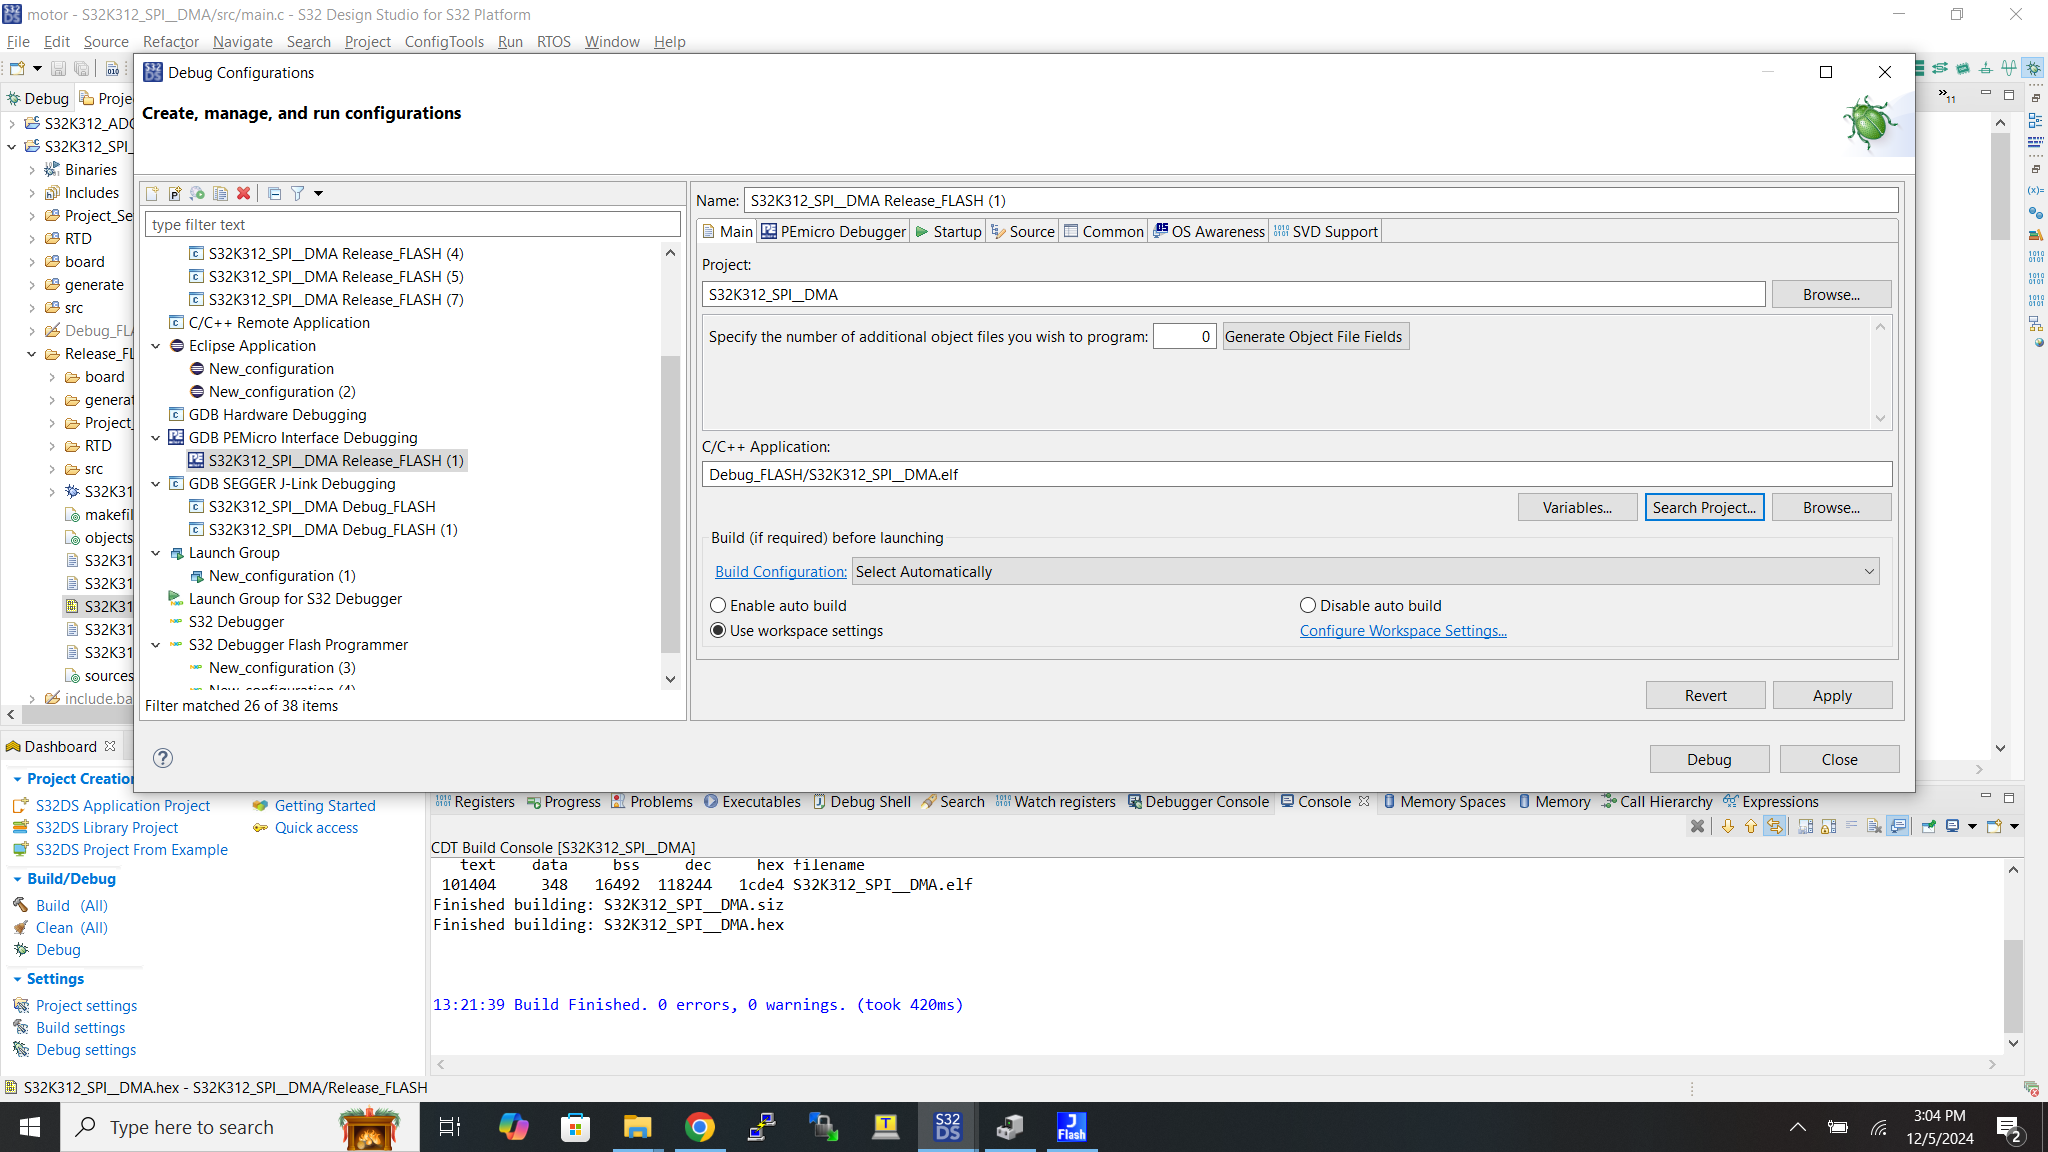Image resolution: width=2048 pixels, height=1152 pixels.
Task: Select Disable auto build option
Action: [x=1307, y=605]
